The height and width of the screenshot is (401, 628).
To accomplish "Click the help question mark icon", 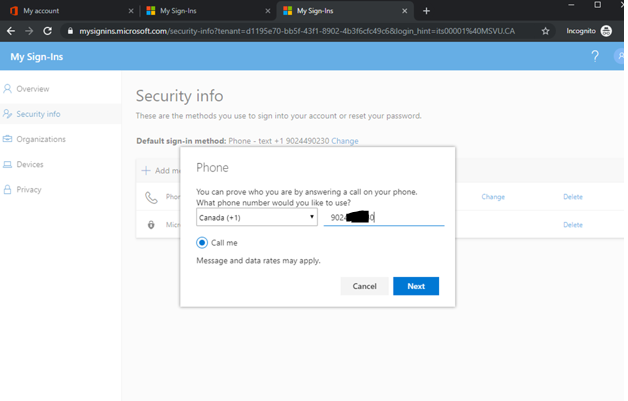I will pyautogui.click(x=595, y=56).
